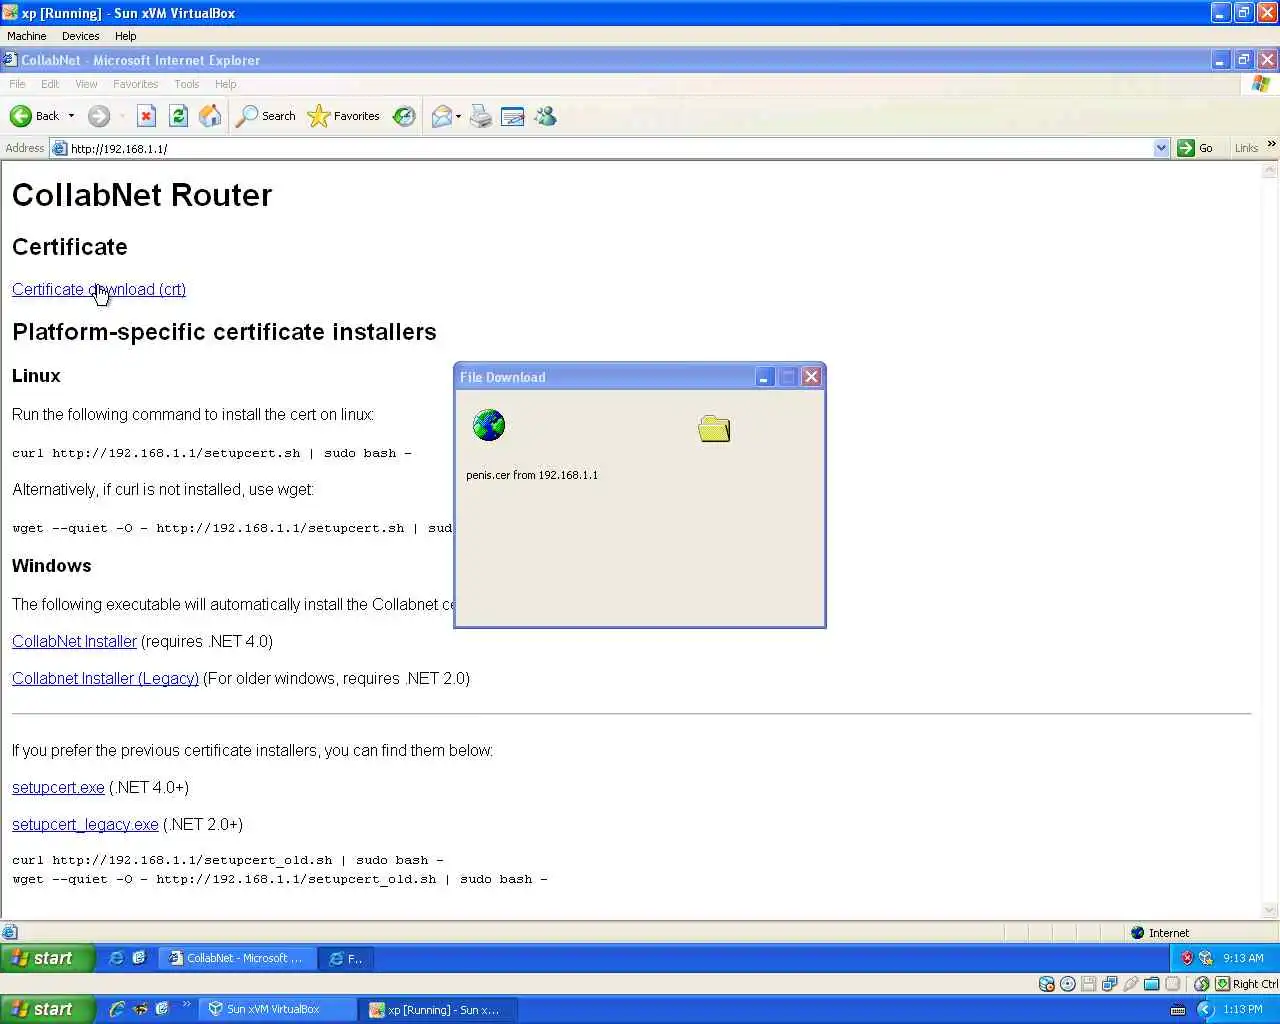Screen dimensions: 1280x1024
Task: Open the VirtualBox Devices menu
Action: [80, 36]
